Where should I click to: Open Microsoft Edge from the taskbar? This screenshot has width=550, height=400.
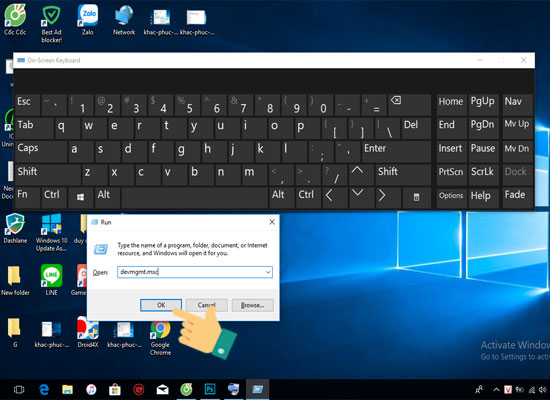pos(44,389)
